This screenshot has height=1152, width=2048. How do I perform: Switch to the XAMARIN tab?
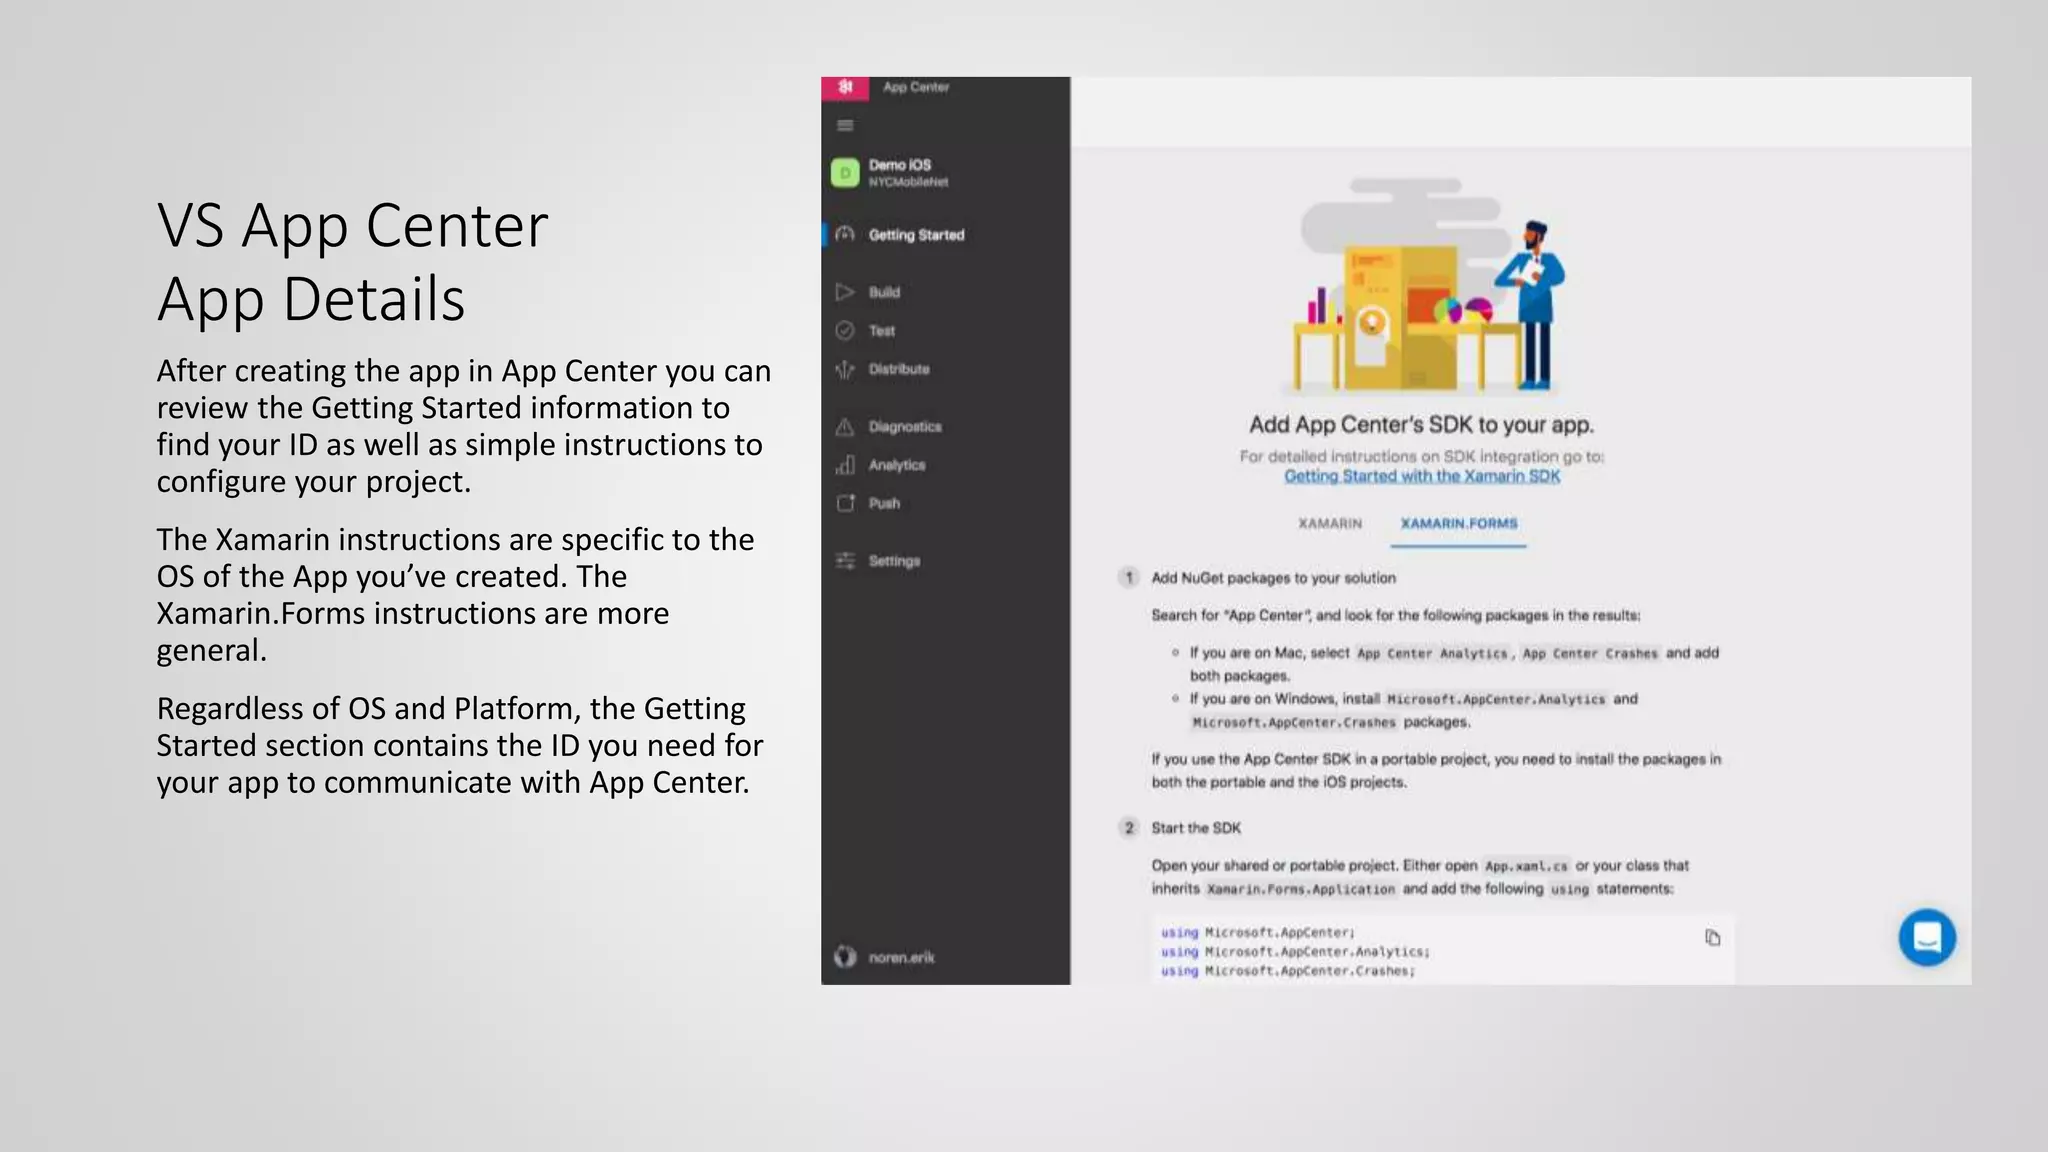1330,523
